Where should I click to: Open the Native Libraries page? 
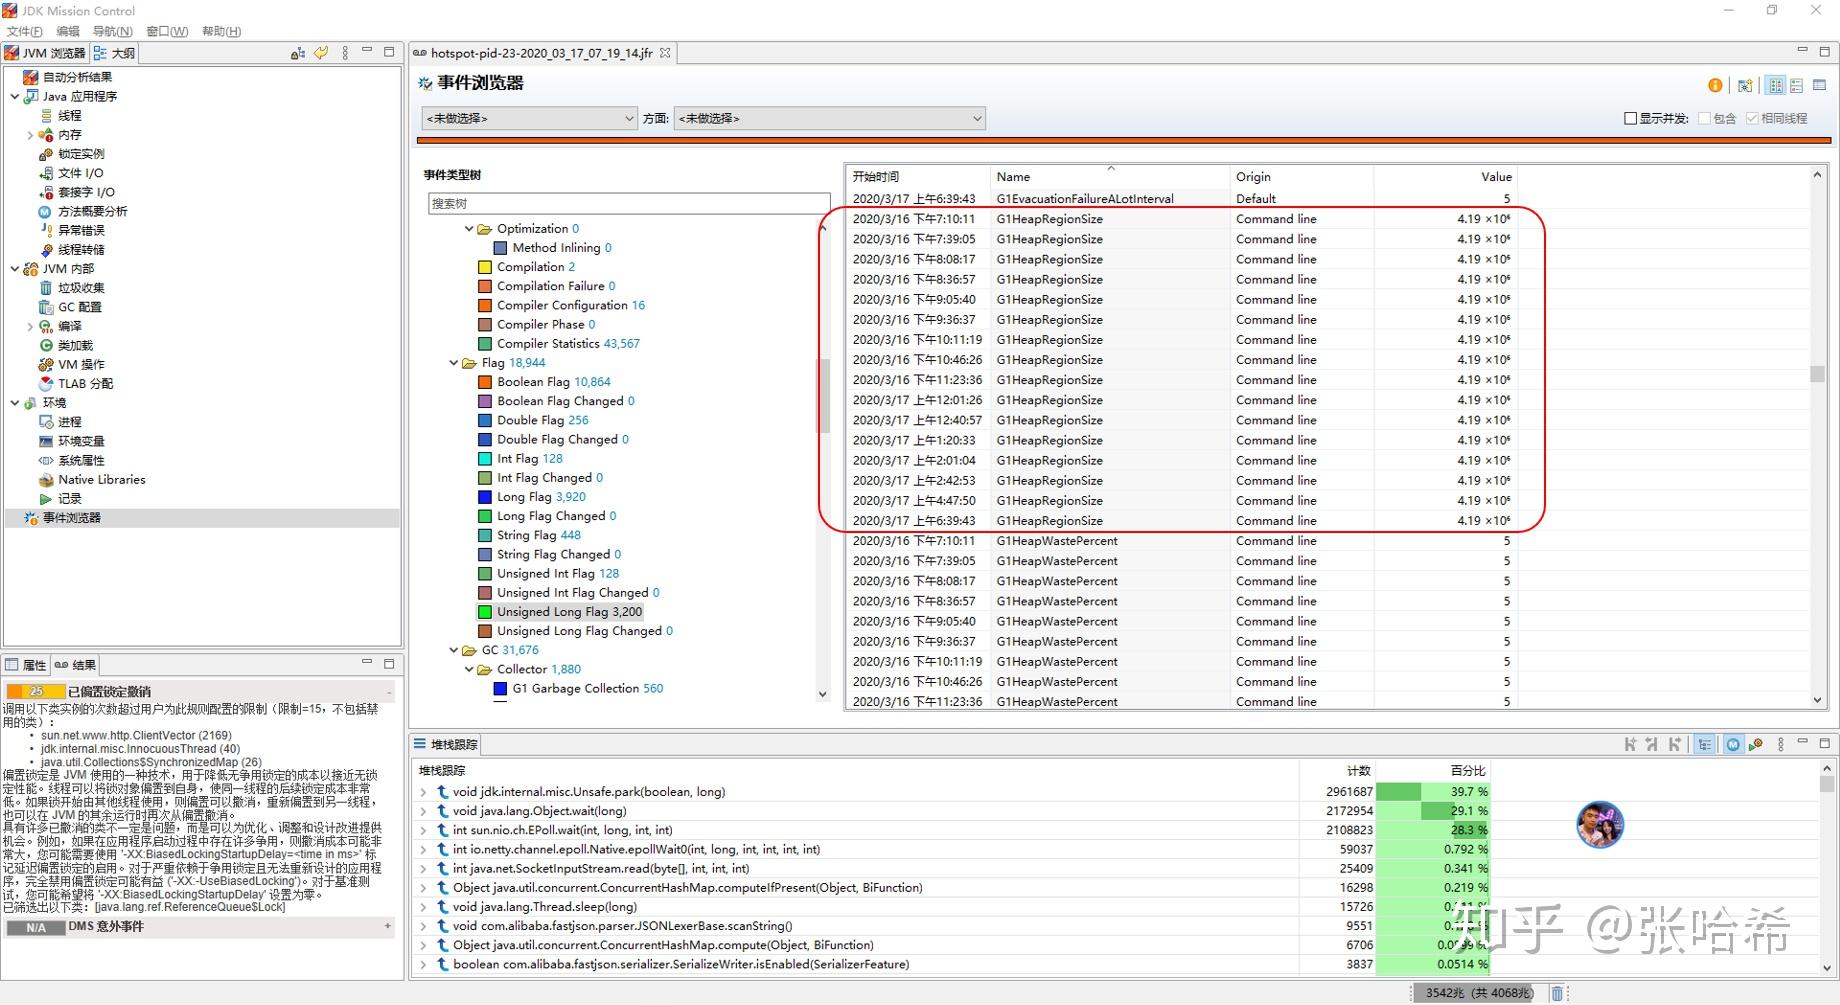[x=102, y=480]
